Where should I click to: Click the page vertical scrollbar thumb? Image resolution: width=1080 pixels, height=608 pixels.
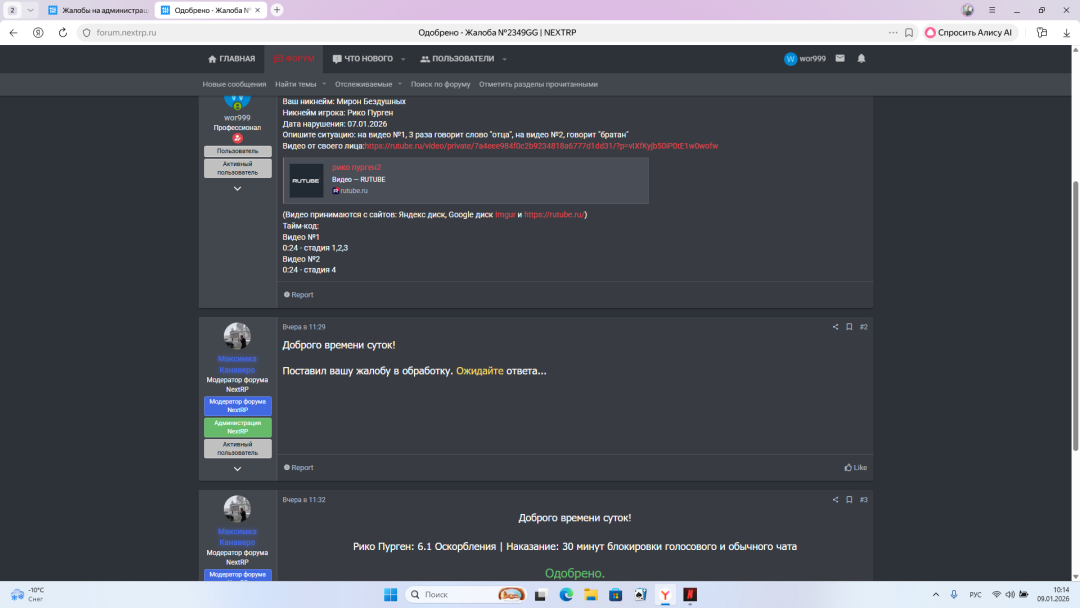[x=1075, y=315]
